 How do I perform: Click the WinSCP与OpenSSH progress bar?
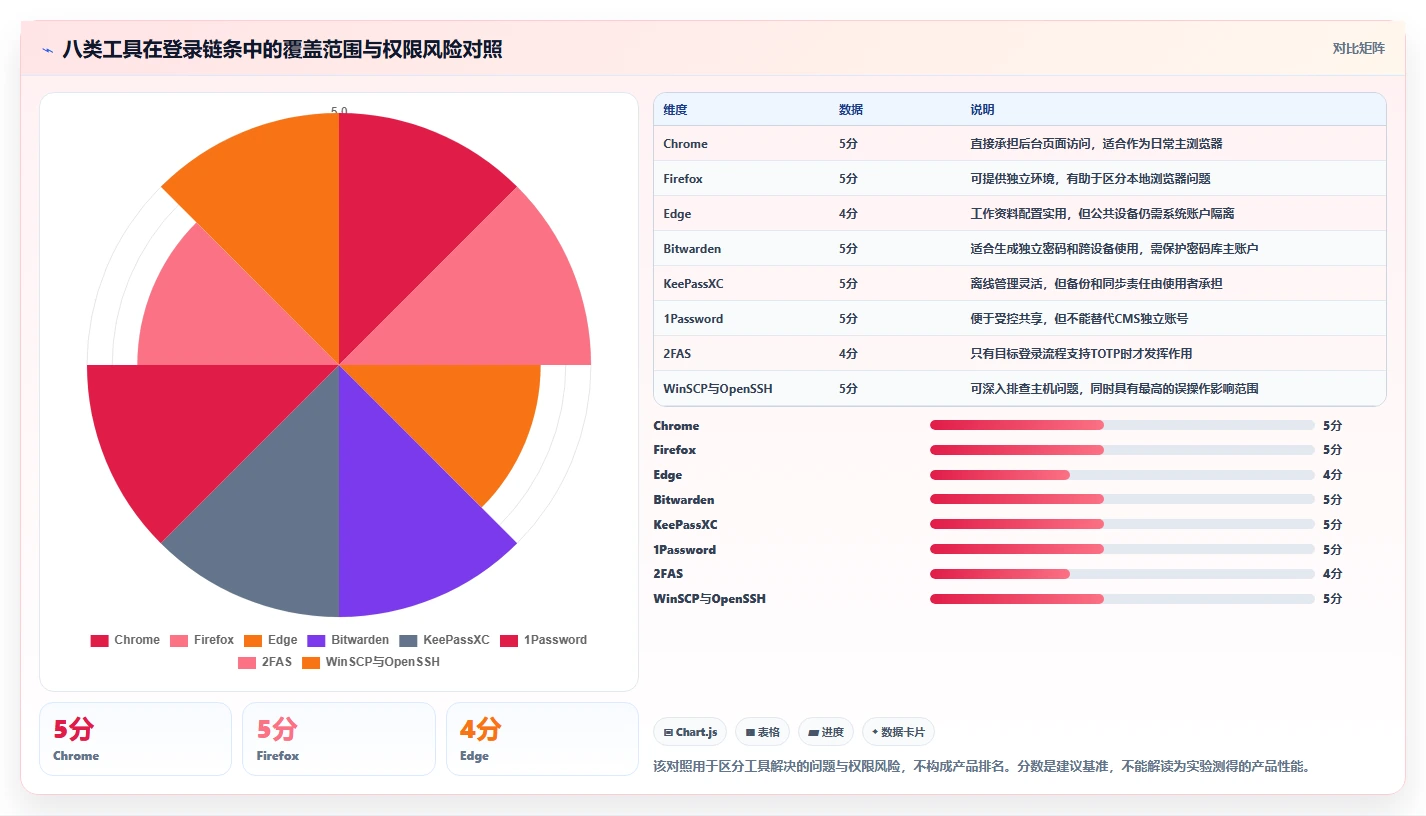(x=1122, y=599)
